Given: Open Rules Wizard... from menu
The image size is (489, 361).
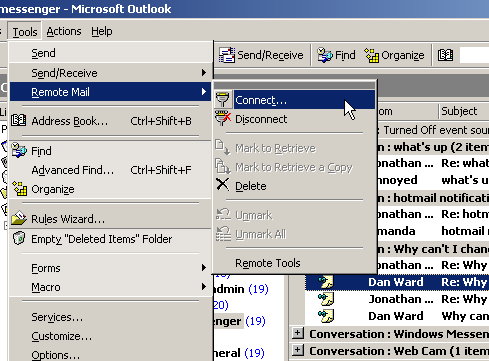Looking at the screenshot, I should coord(111,219).
